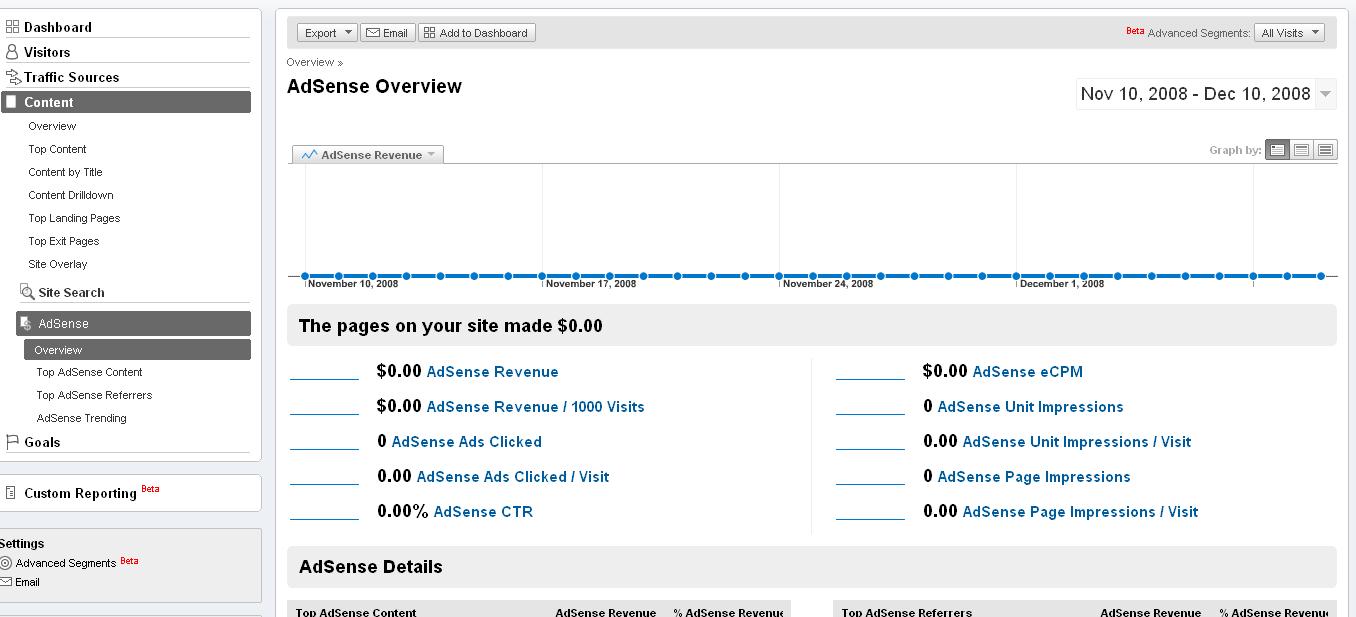1356x617 pixels.
Task: Open AdSense Ads Clicked link
Action: (x=466, y=442)
